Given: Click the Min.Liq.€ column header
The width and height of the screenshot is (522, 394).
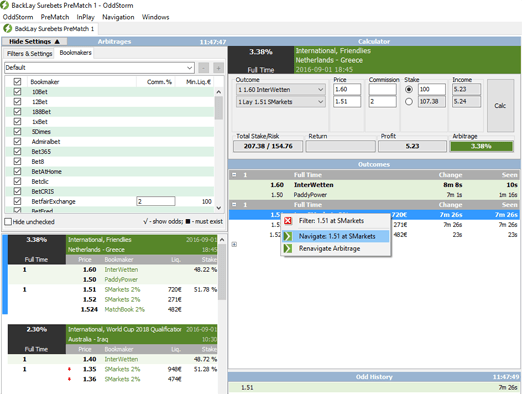Looking at the screenshot, I should [198, 82].
